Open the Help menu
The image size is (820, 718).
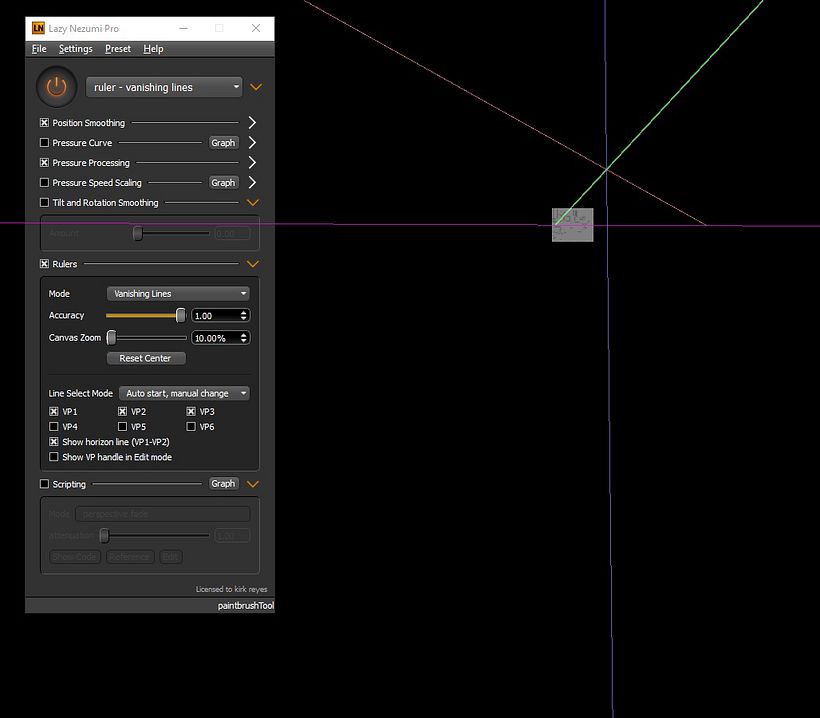pos(153,49)
